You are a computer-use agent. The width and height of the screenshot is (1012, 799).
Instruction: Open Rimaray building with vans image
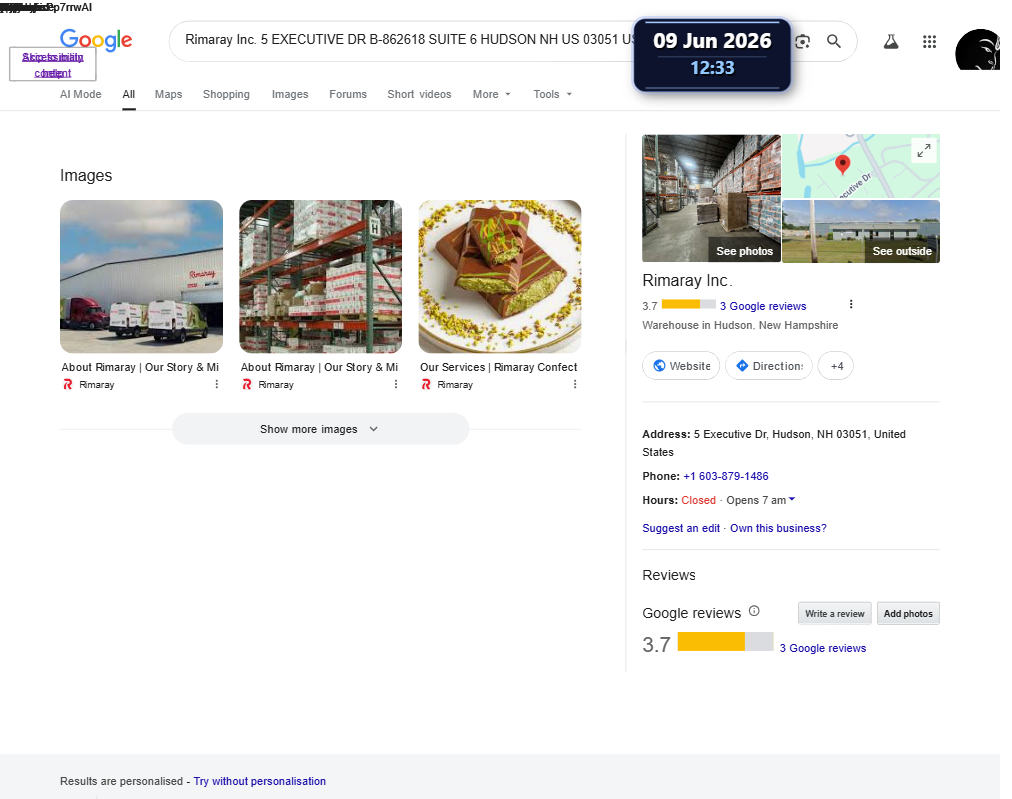141,276
